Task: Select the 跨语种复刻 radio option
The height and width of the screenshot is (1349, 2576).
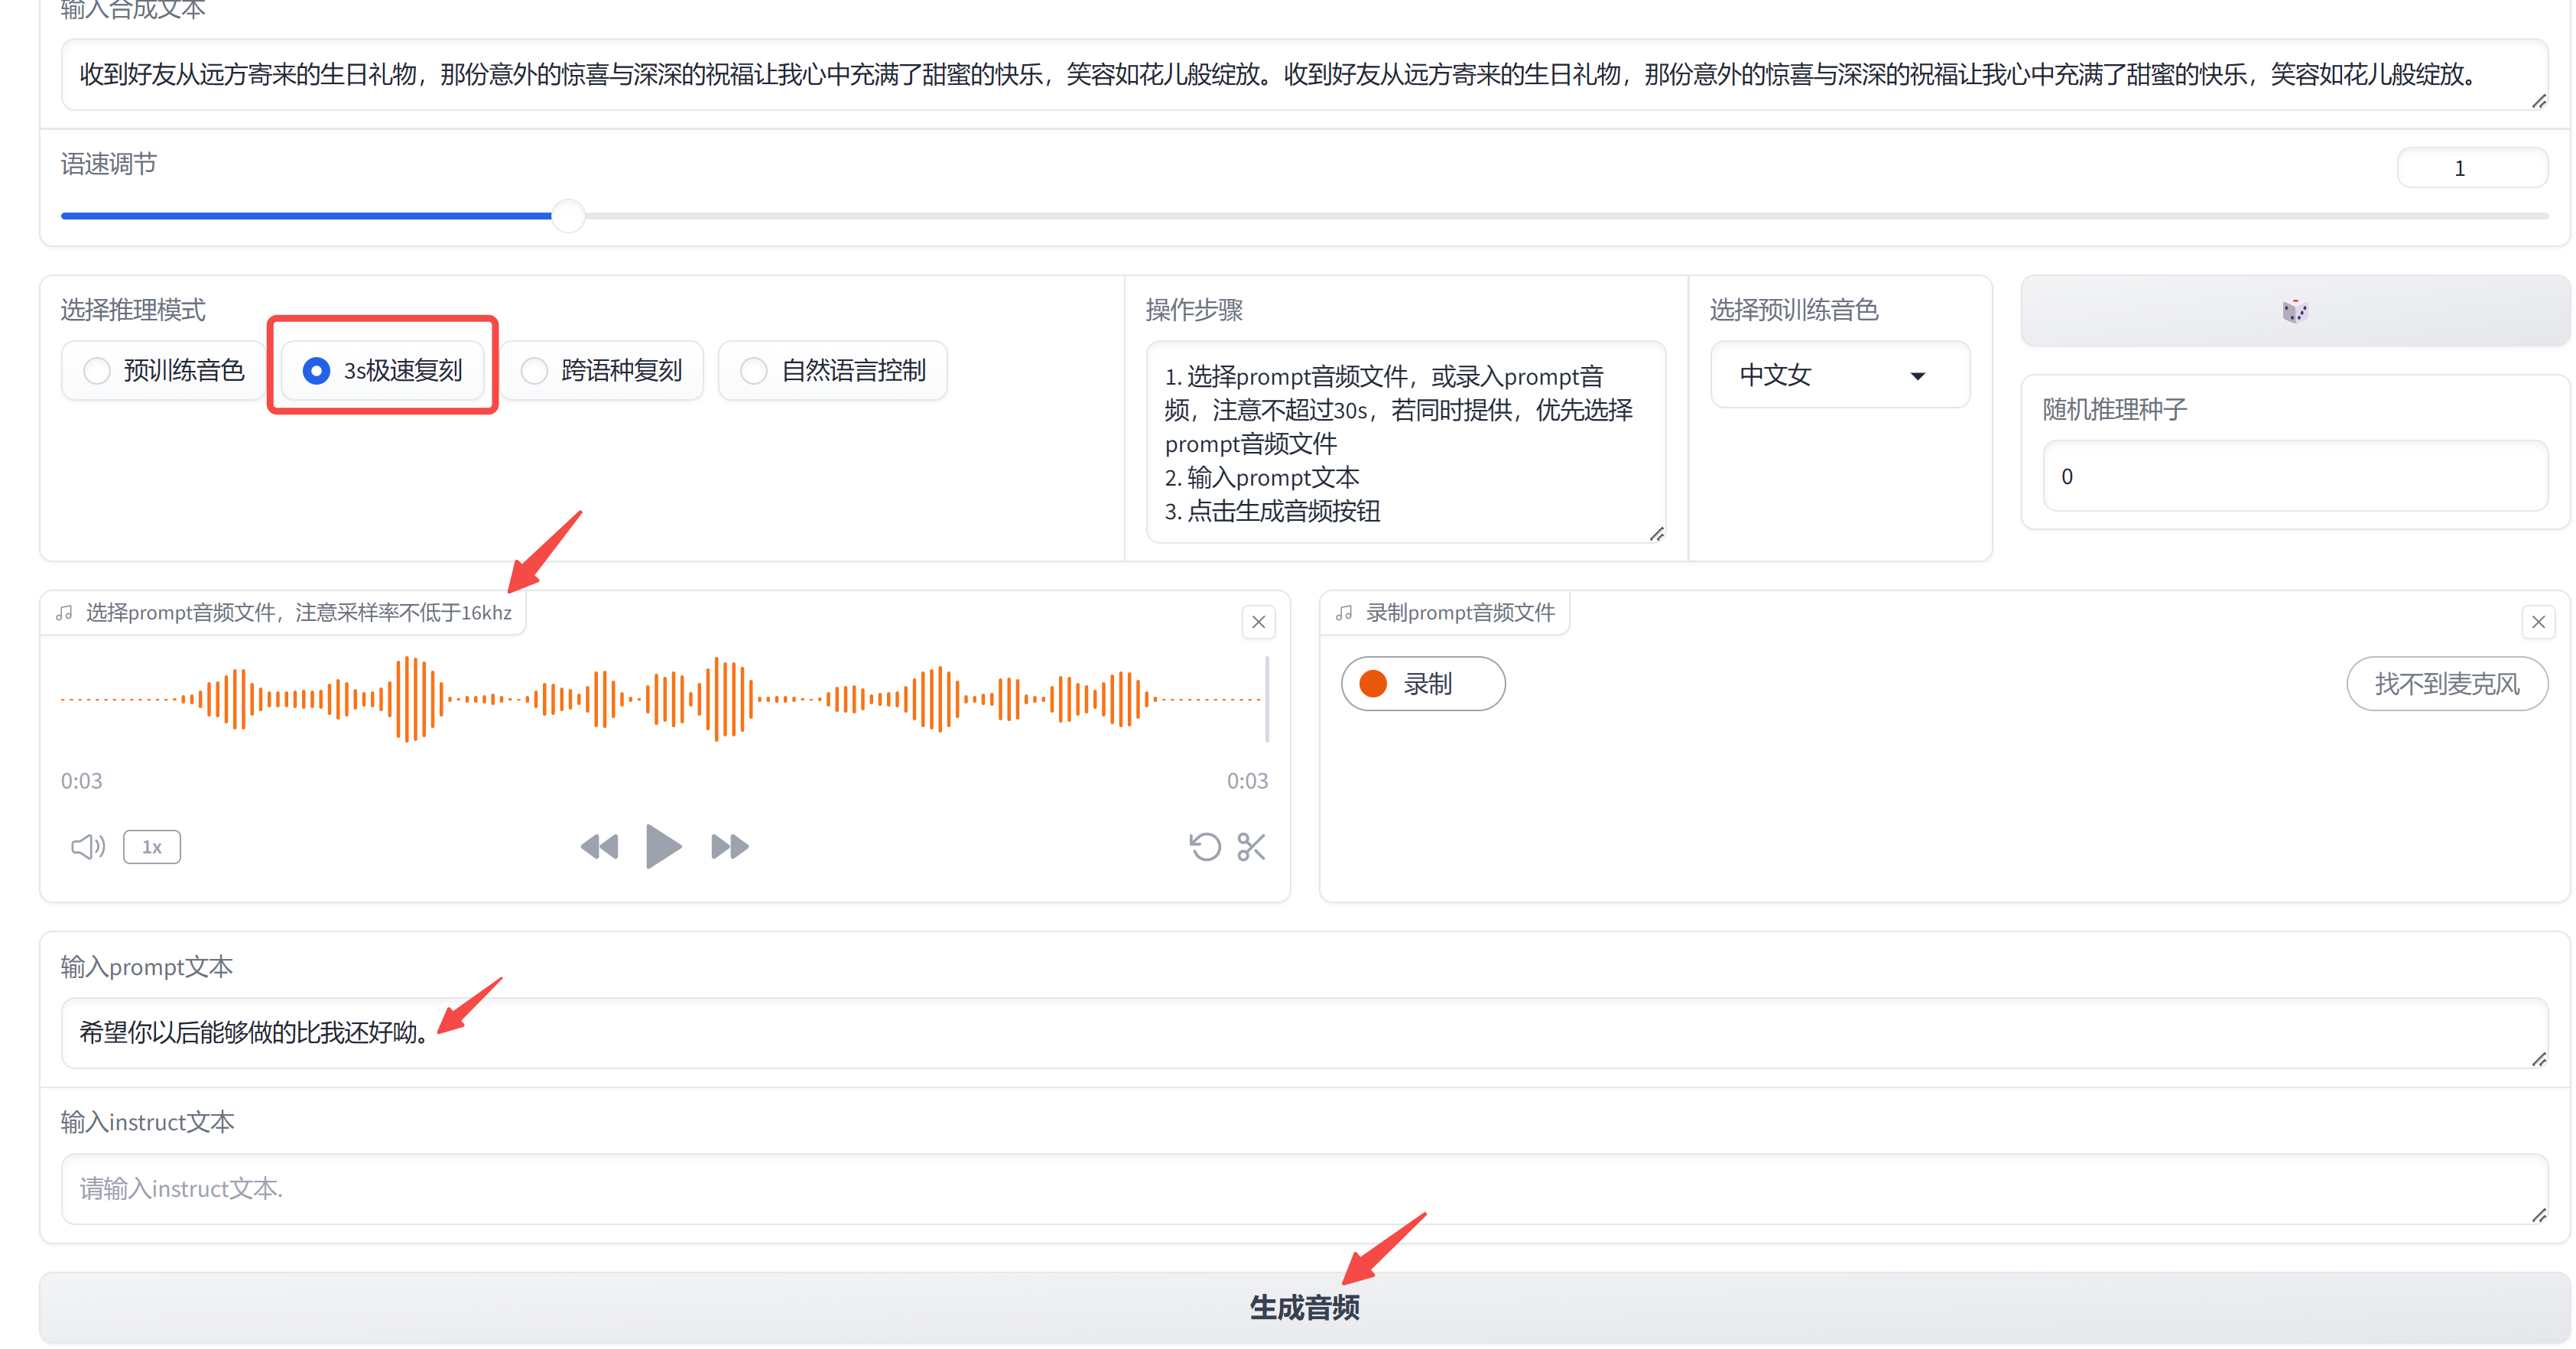Action: pyautogui.click(x=602, y=371)
